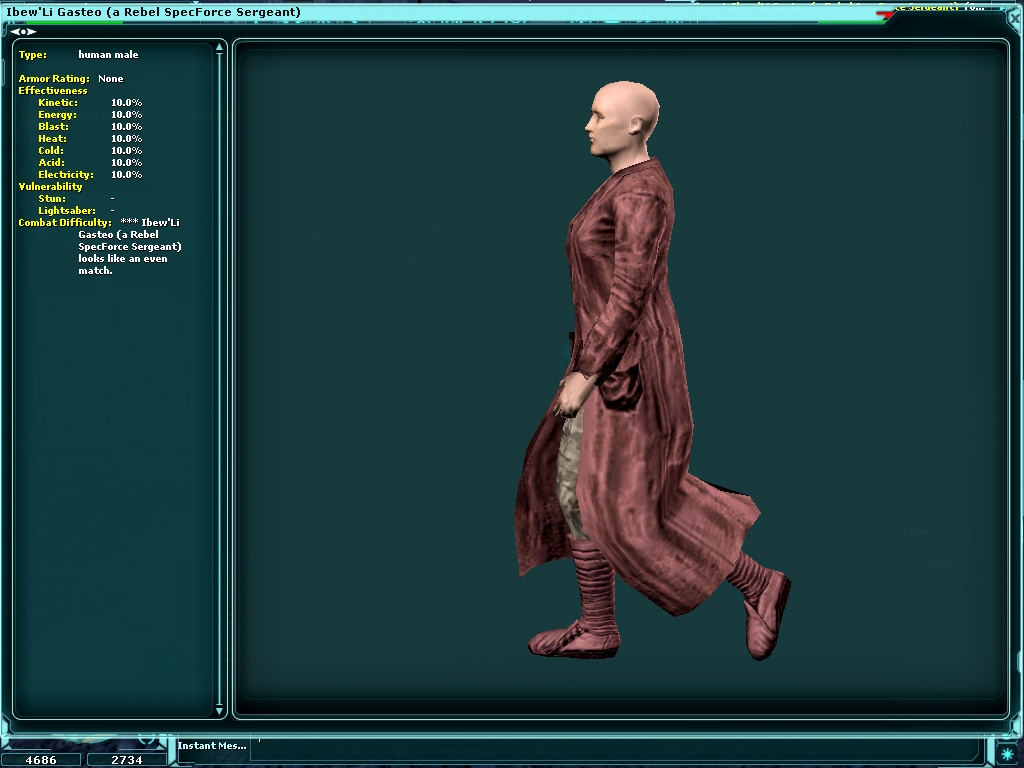
Task: Click the eye-shaped view icon below the title
Action: pyautogui.click(x=23, y=31)
